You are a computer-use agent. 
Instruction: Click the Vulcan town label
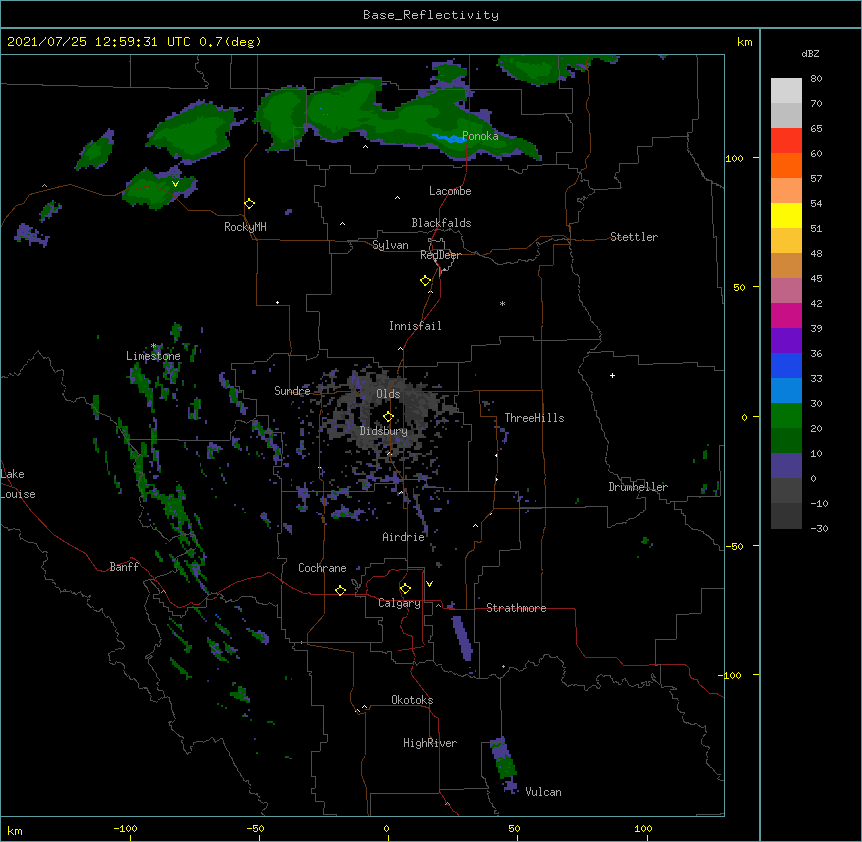(543, 792)
